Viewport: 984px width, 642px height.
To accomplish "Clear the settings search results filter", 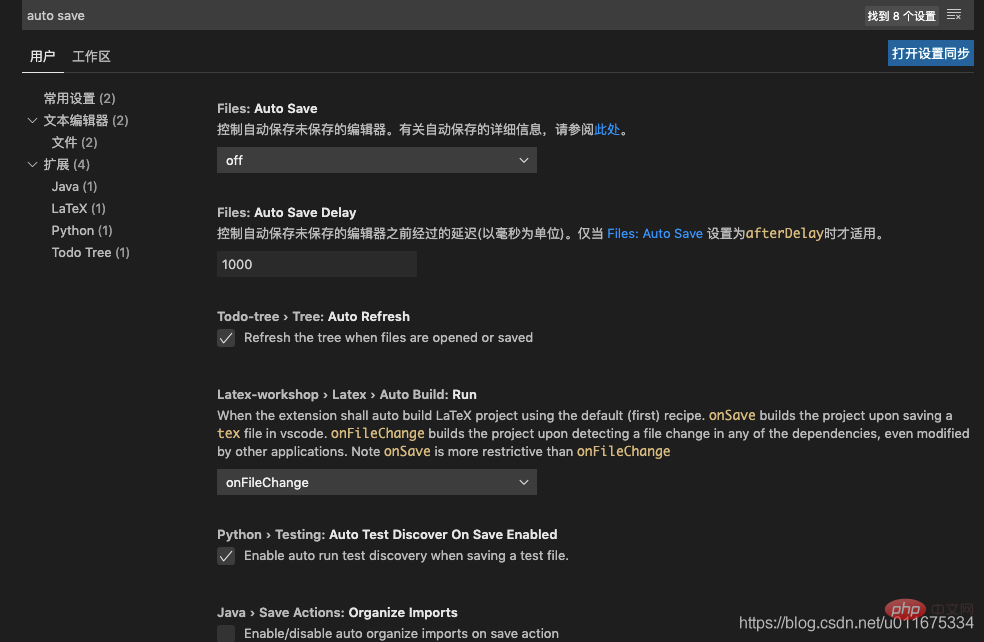I will pyautogui.click(x=953, y=15).
